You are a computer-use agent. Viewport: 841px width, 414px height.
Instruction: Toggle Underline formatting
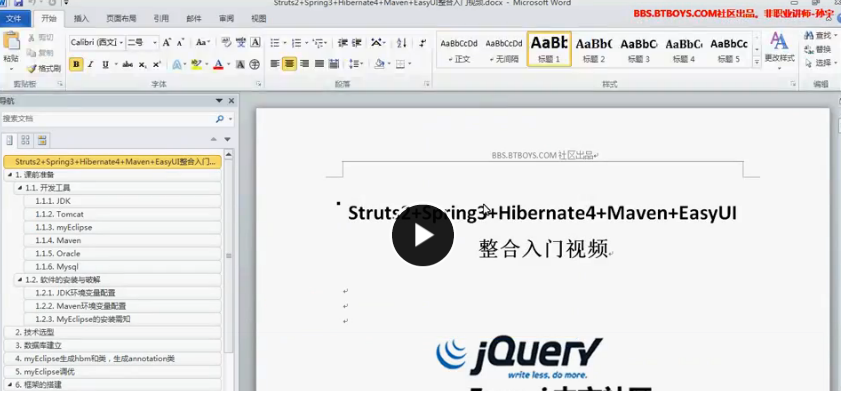point(105,64)
